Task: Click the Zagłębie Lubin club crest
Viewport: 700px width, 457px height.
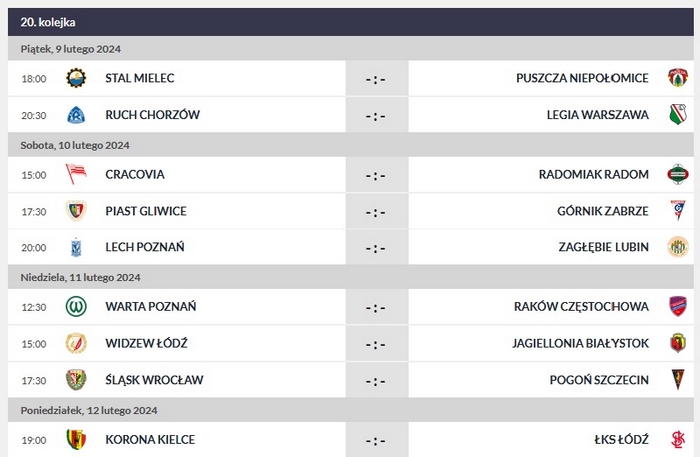Action: point(677,247)
